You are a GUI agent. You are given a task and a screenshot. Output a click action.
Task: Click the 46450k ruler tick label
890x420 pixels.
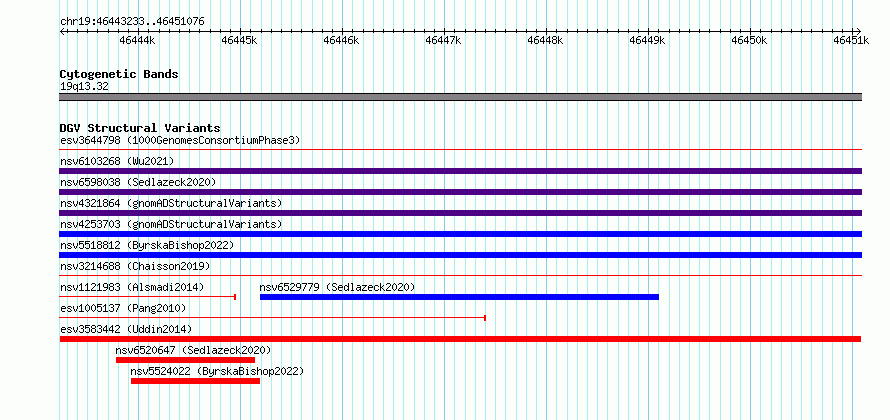[x=749, y=40]
